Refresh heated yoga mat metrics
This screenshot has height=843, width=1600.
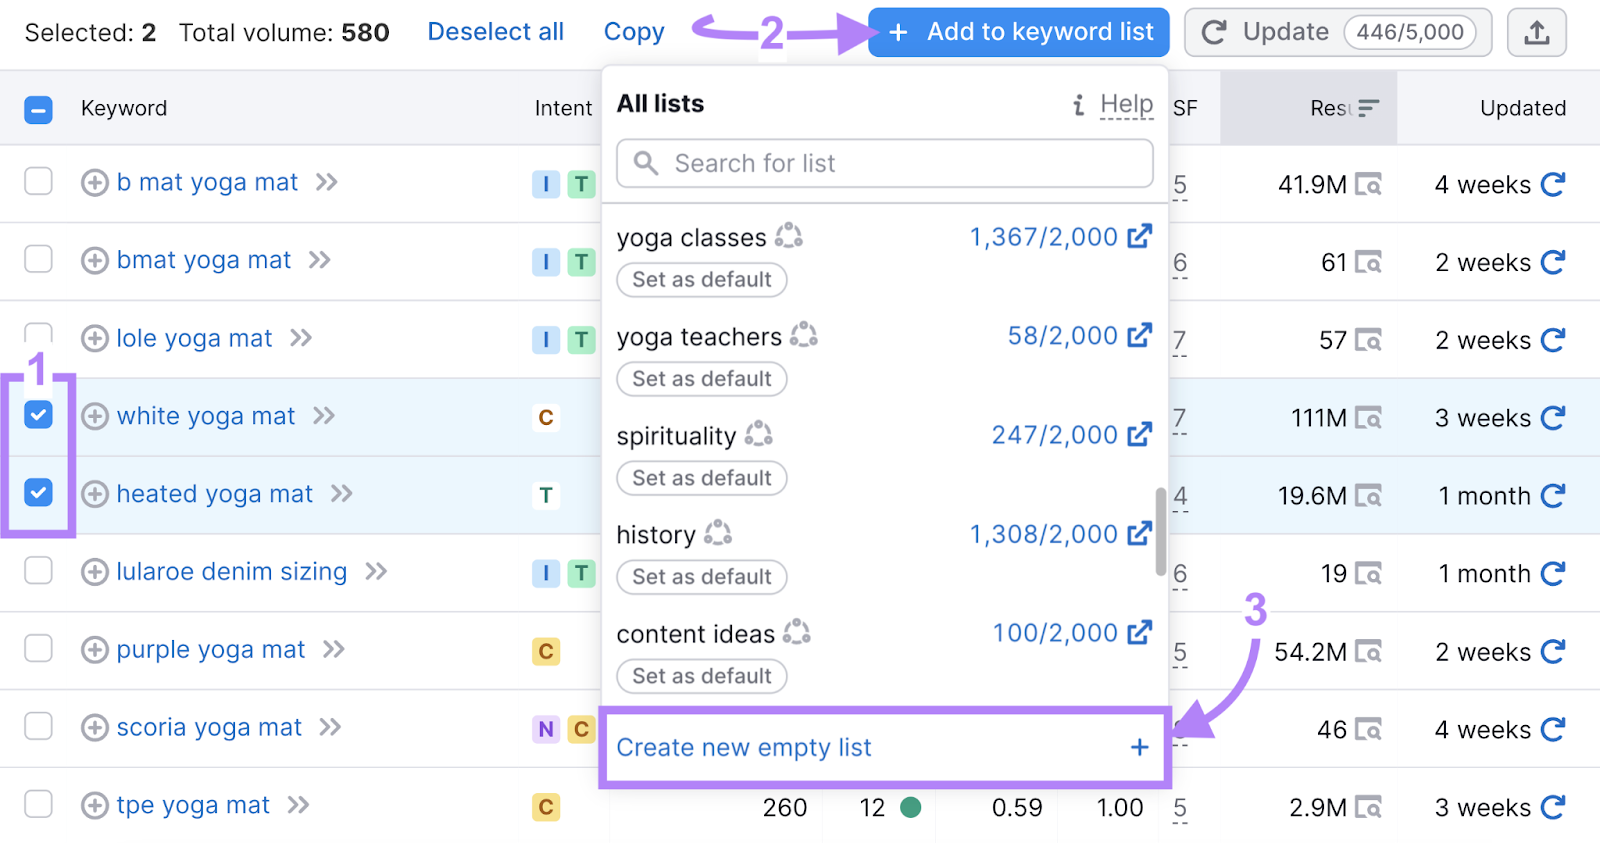click(x=1553, y=496)
